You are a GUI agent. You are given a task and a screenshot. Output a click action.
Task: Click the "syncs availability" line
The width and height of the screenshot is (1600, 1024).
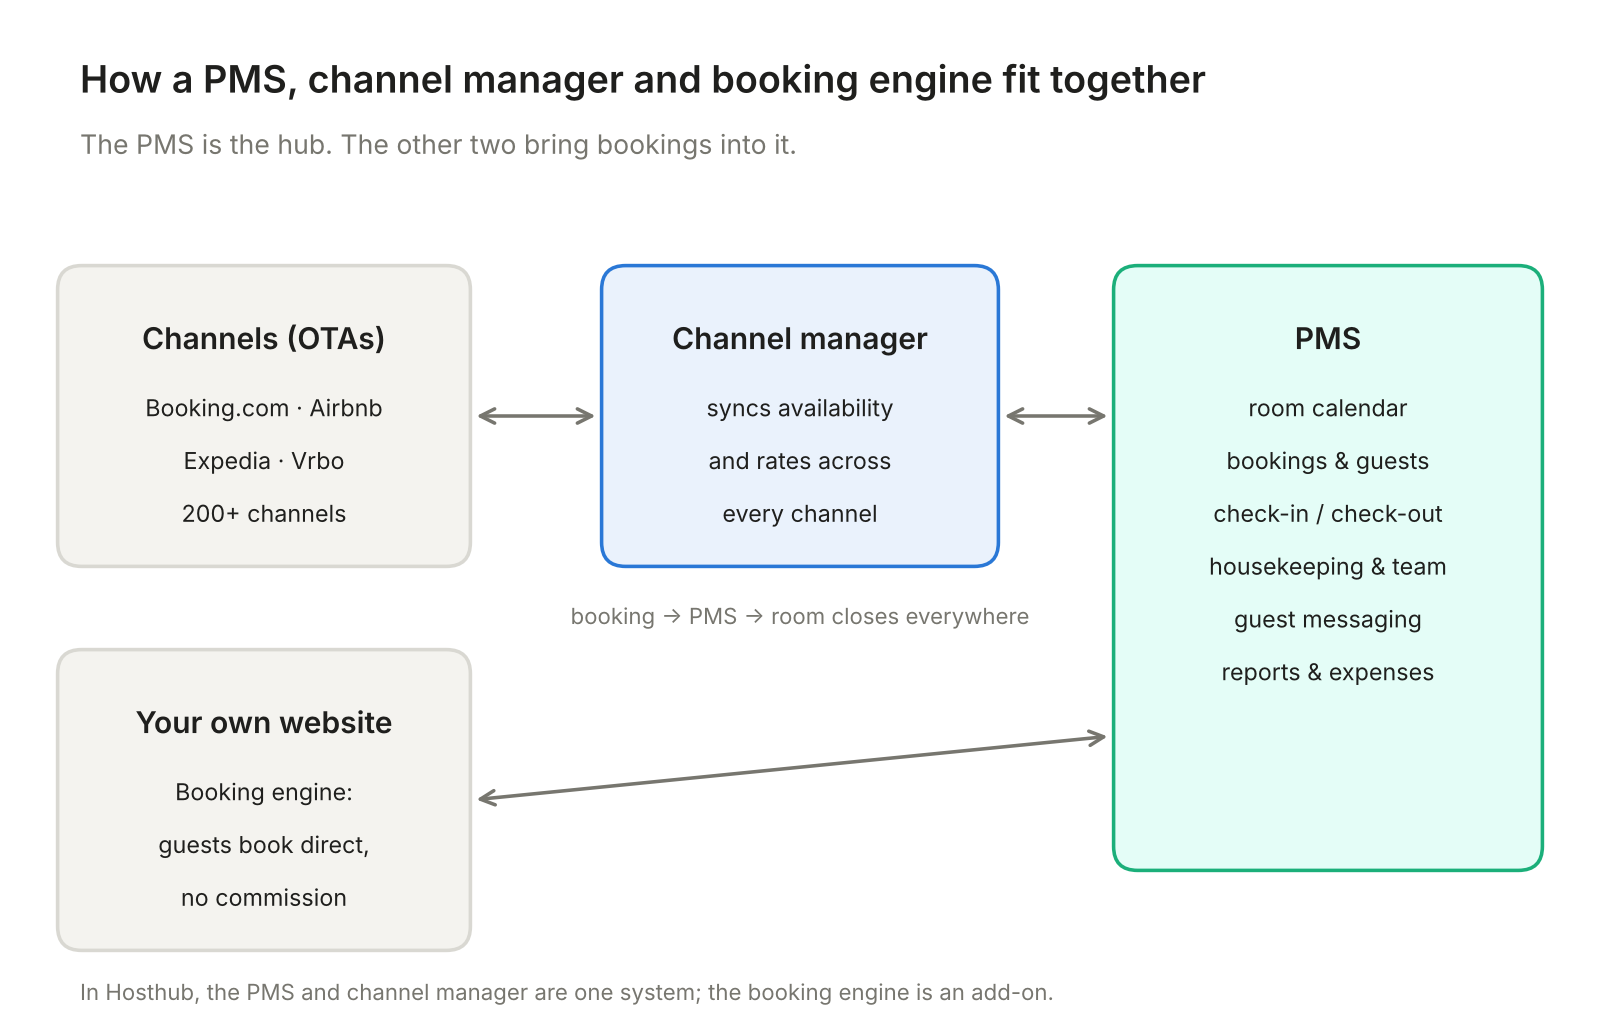point(800,408)
